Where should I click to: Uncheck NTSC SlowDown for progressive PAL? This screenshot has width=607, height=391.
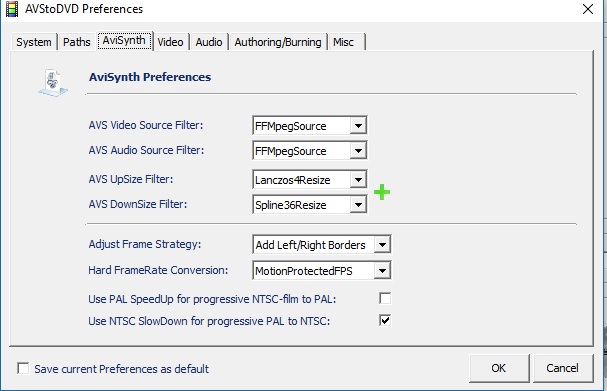pos(385,321)
